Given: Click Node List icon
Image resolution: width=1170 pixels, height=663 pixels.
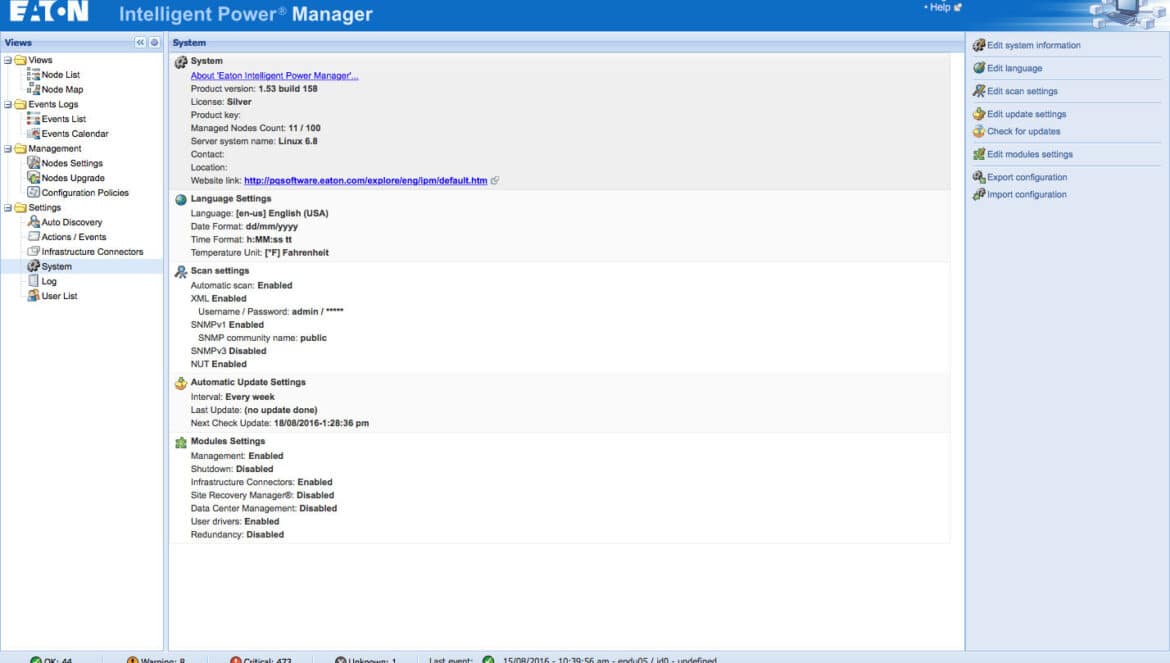Looking at the screenshot, I should click(34, 74).
